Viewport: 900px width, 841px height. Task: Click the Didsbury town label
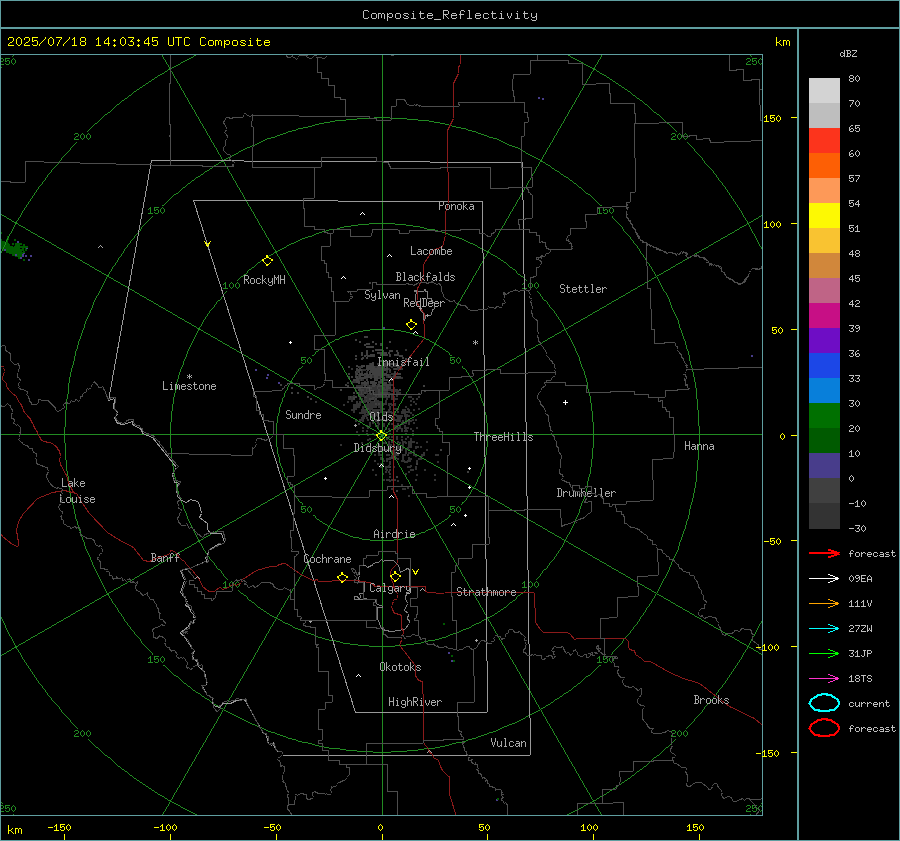click(x=377, y=448)
